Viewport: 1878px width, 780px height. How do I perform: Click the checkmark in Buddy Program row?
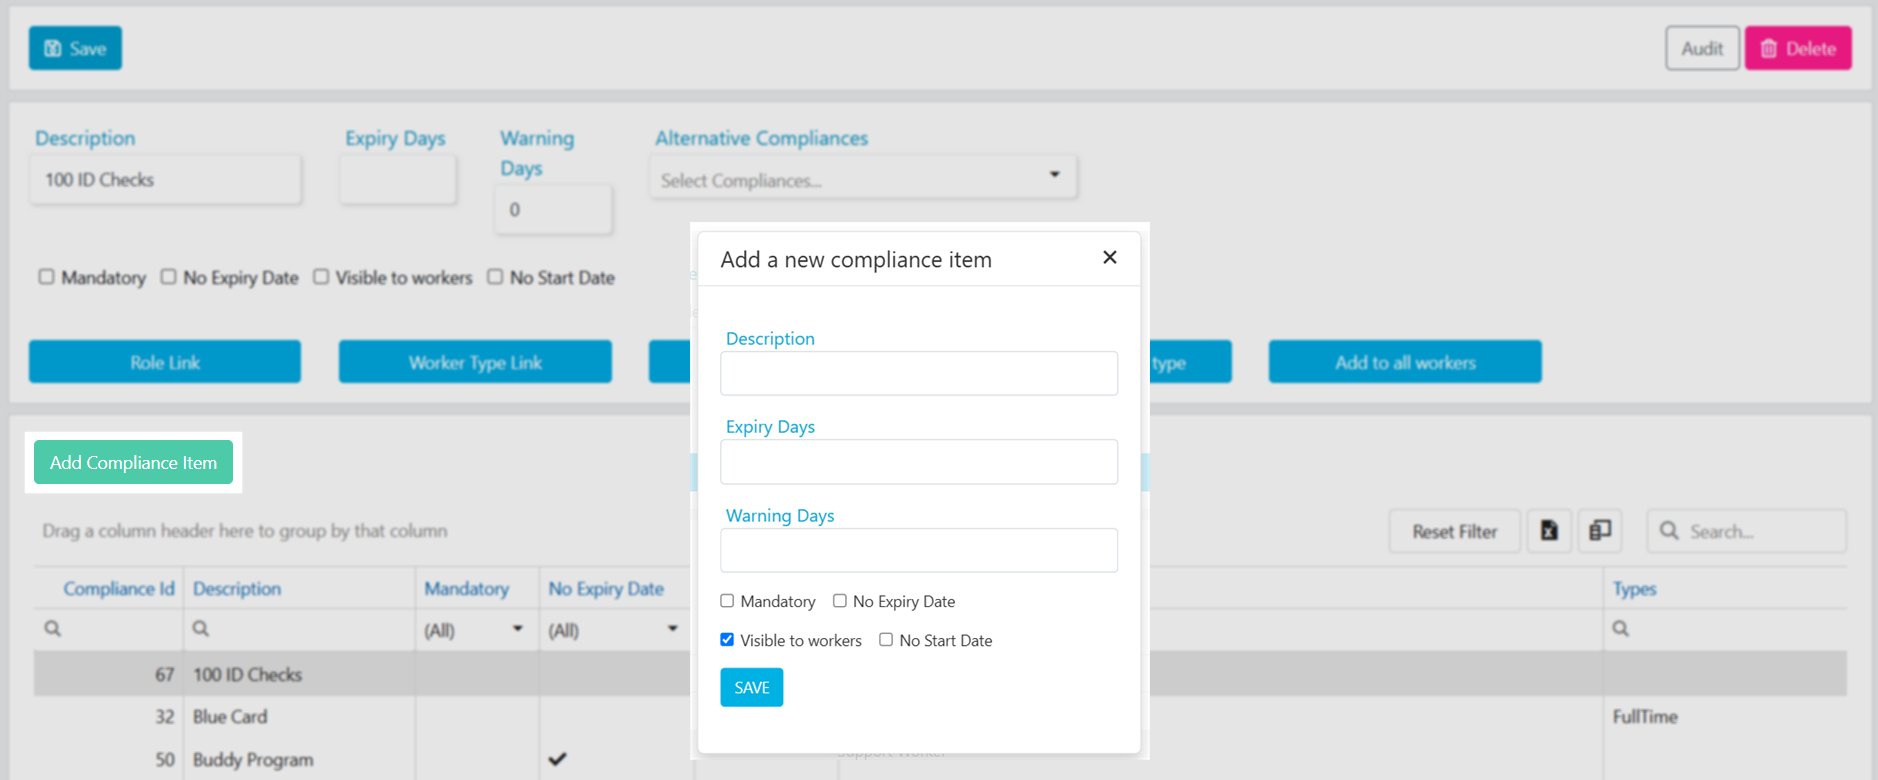coord(558,759)
